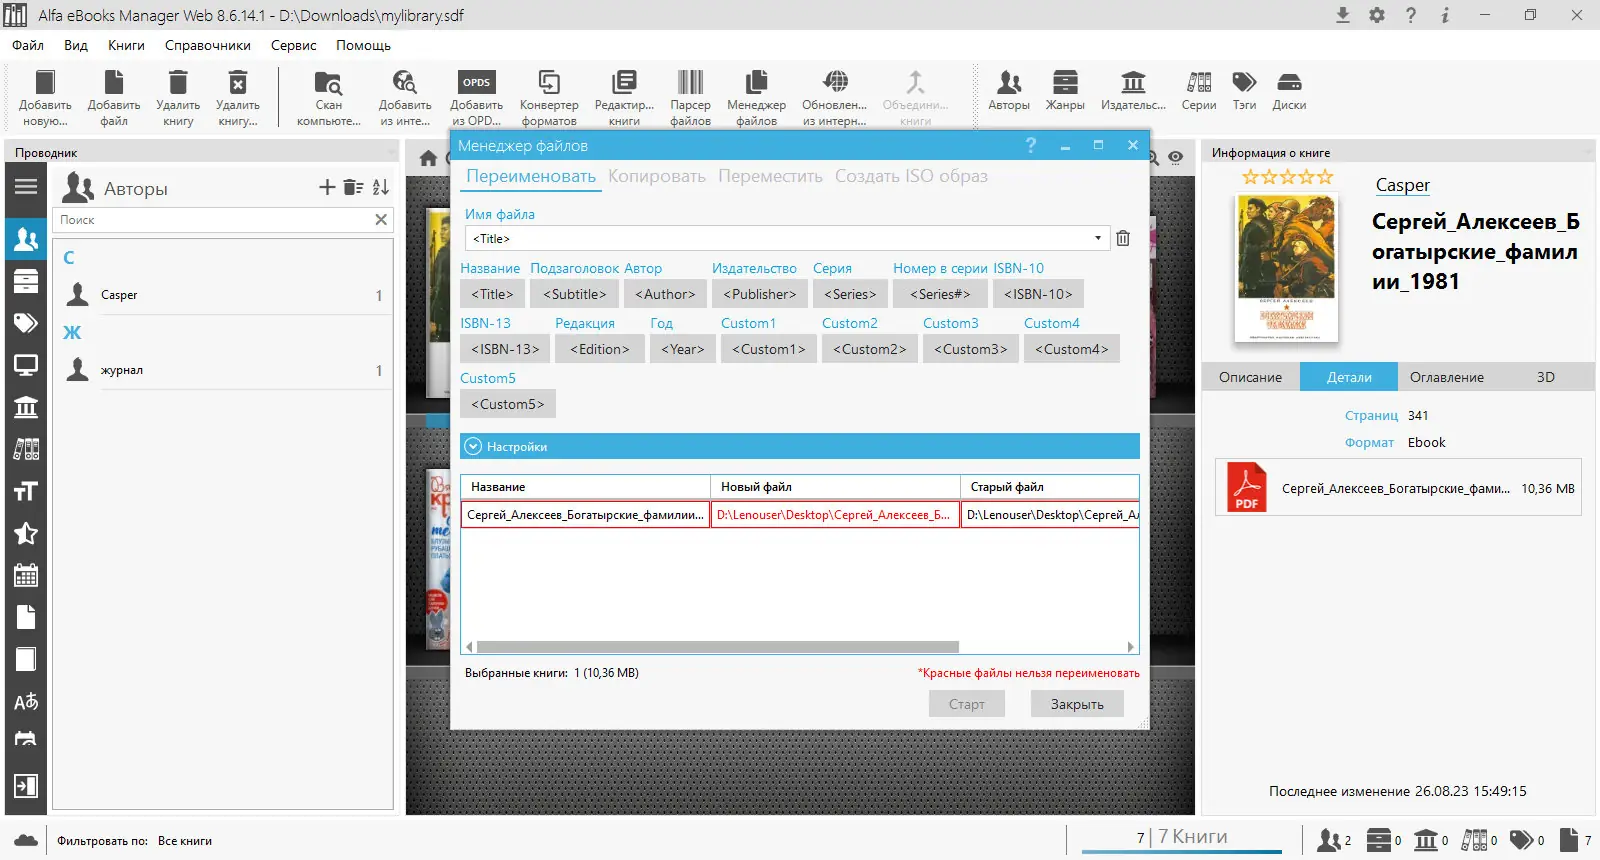Viewport: 1600px width, 860px height.
Task: Open the Оглавление tab in book info
Action: 1447,377
